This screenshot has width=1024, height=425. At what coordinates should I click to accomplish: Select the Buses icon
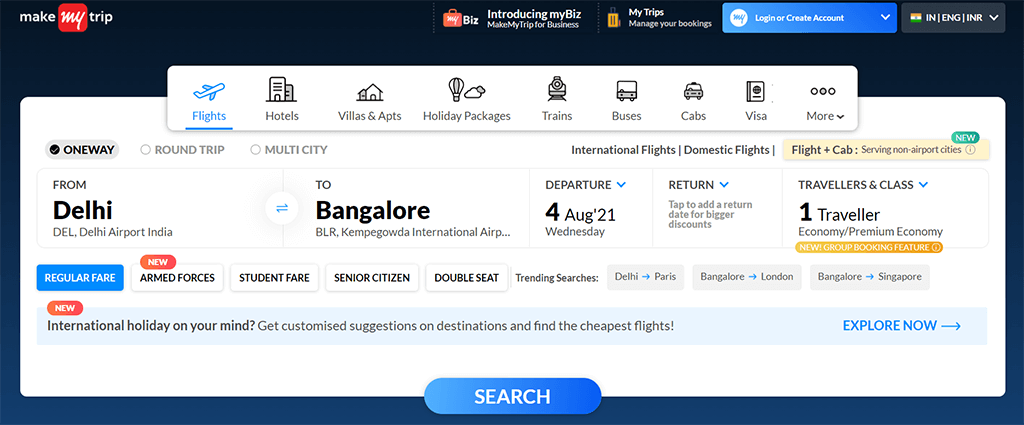click(626, 91)
